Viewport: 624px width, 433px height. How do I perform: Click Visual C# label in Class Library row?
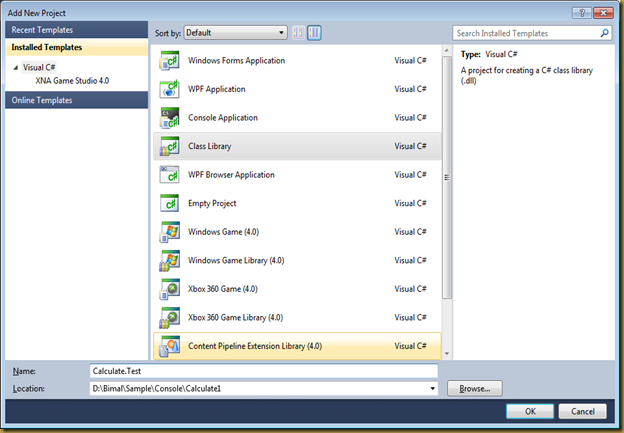click(x=410, y=146)
